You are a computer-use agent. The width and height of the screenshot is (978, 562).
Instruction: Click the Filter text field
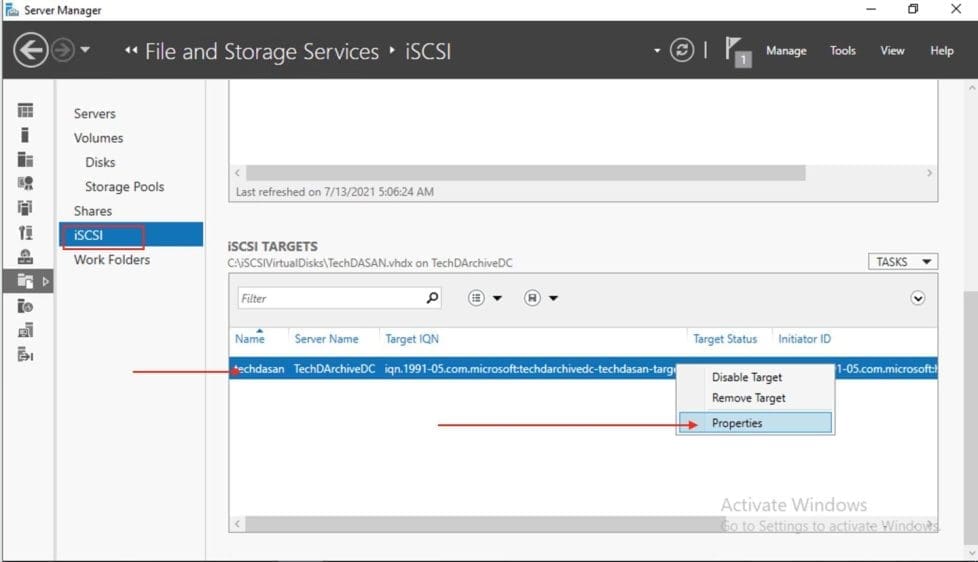tap(330, 298)
